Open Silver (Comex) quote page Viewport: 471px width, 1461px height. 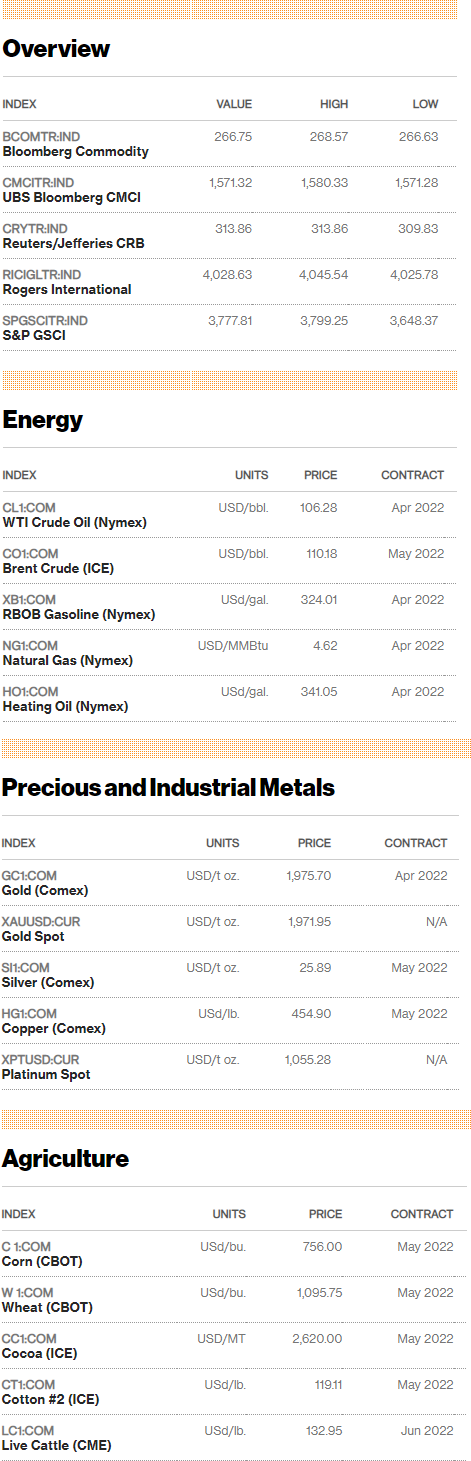[49, 975]
